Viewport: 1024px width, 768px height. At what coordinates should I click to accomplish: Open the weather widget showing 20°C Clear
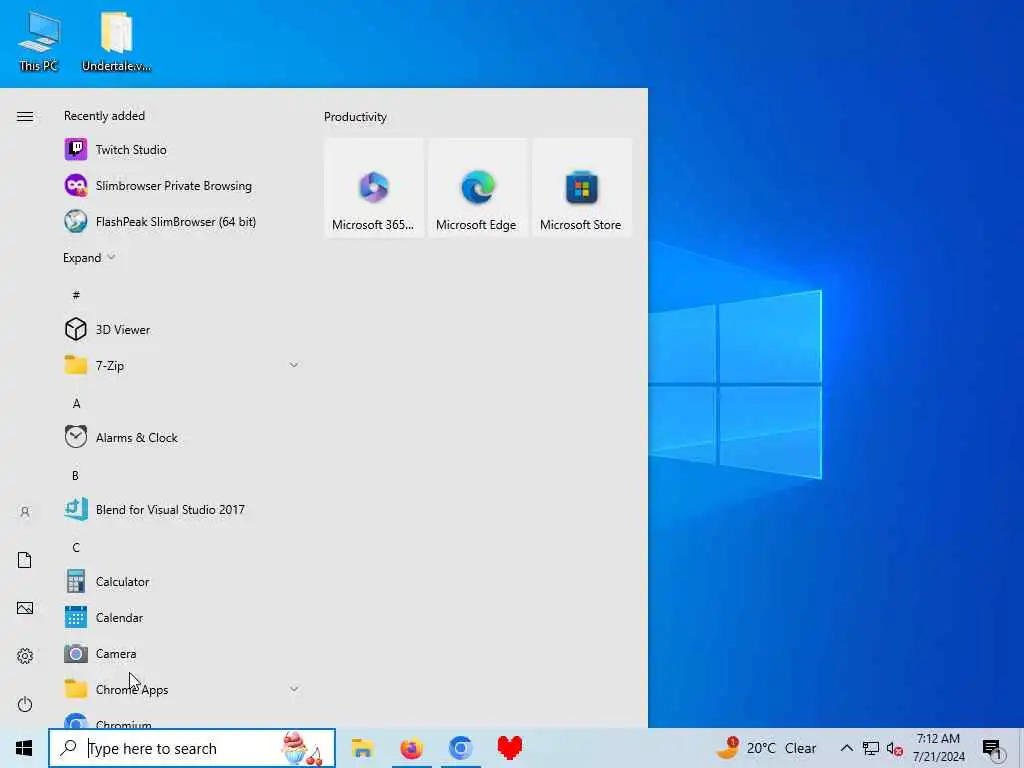pos(766,748)
